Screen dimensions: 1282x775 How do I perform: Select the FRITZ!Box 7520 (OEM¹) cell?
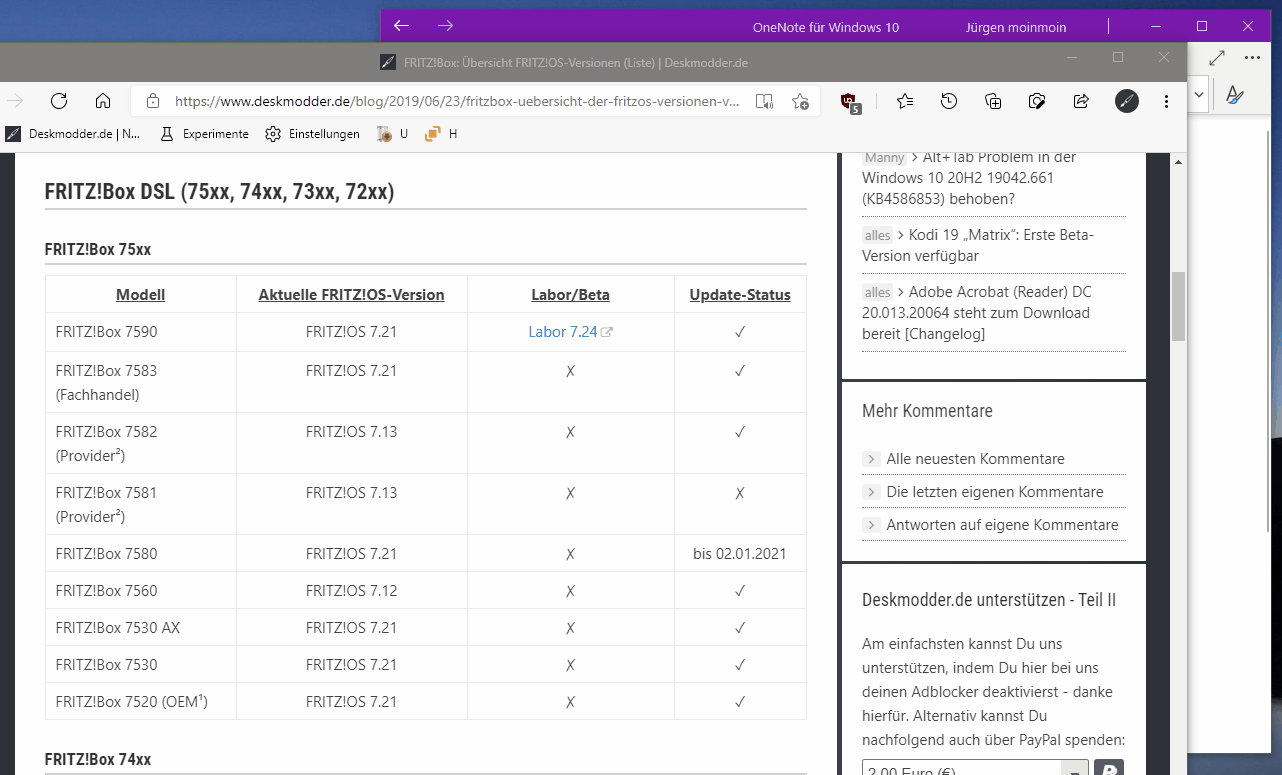pos(141,702)
